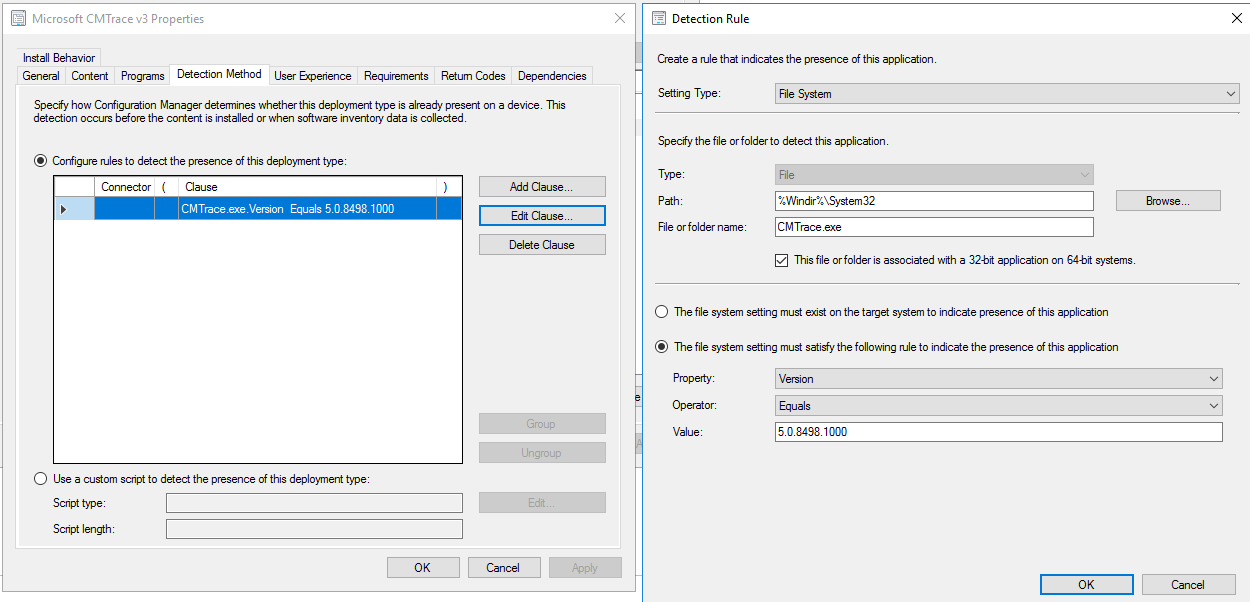Click Apply in the Properties window
Viewport: 1250px width, 602px height.
click(x=585, y=568)
